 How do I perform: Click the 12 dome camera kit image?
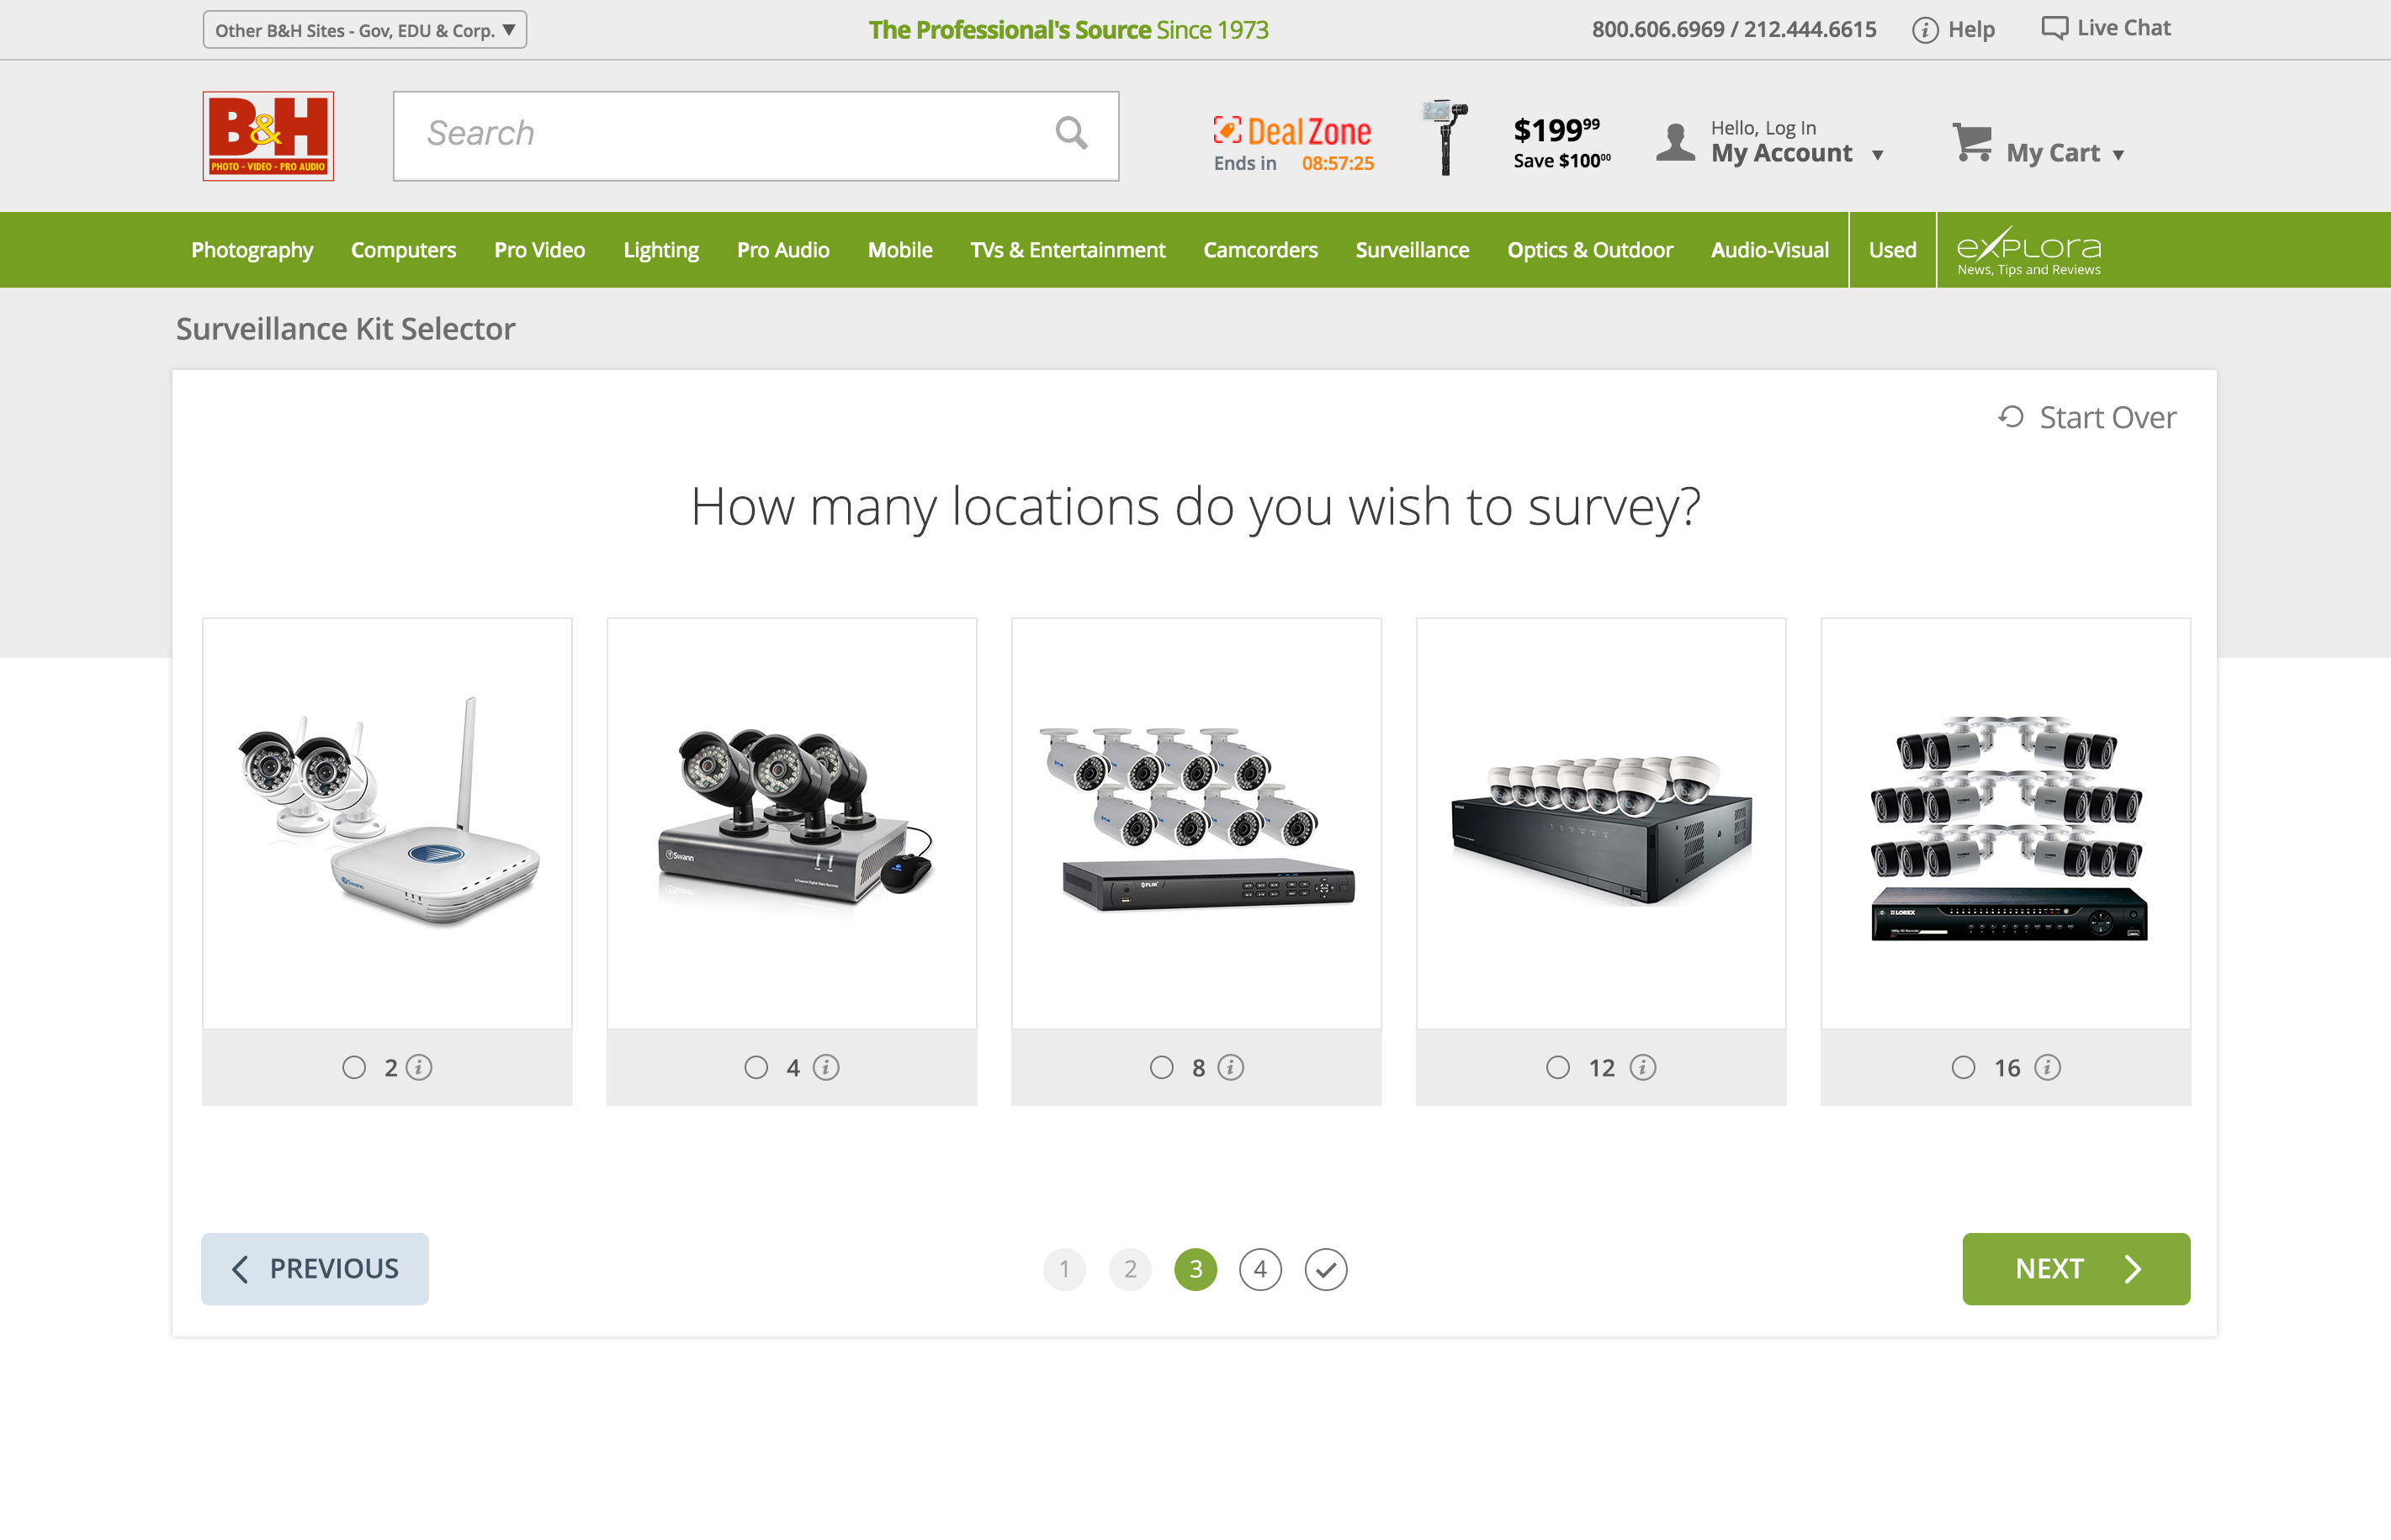(x=1601, y=829)
